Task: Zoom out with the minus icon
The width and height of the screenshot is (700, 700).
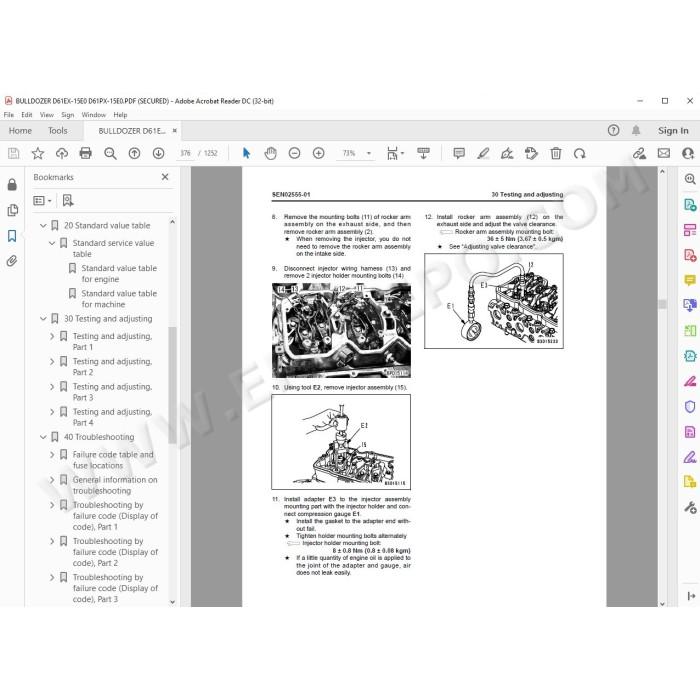Action: click(x=294, y=154)
